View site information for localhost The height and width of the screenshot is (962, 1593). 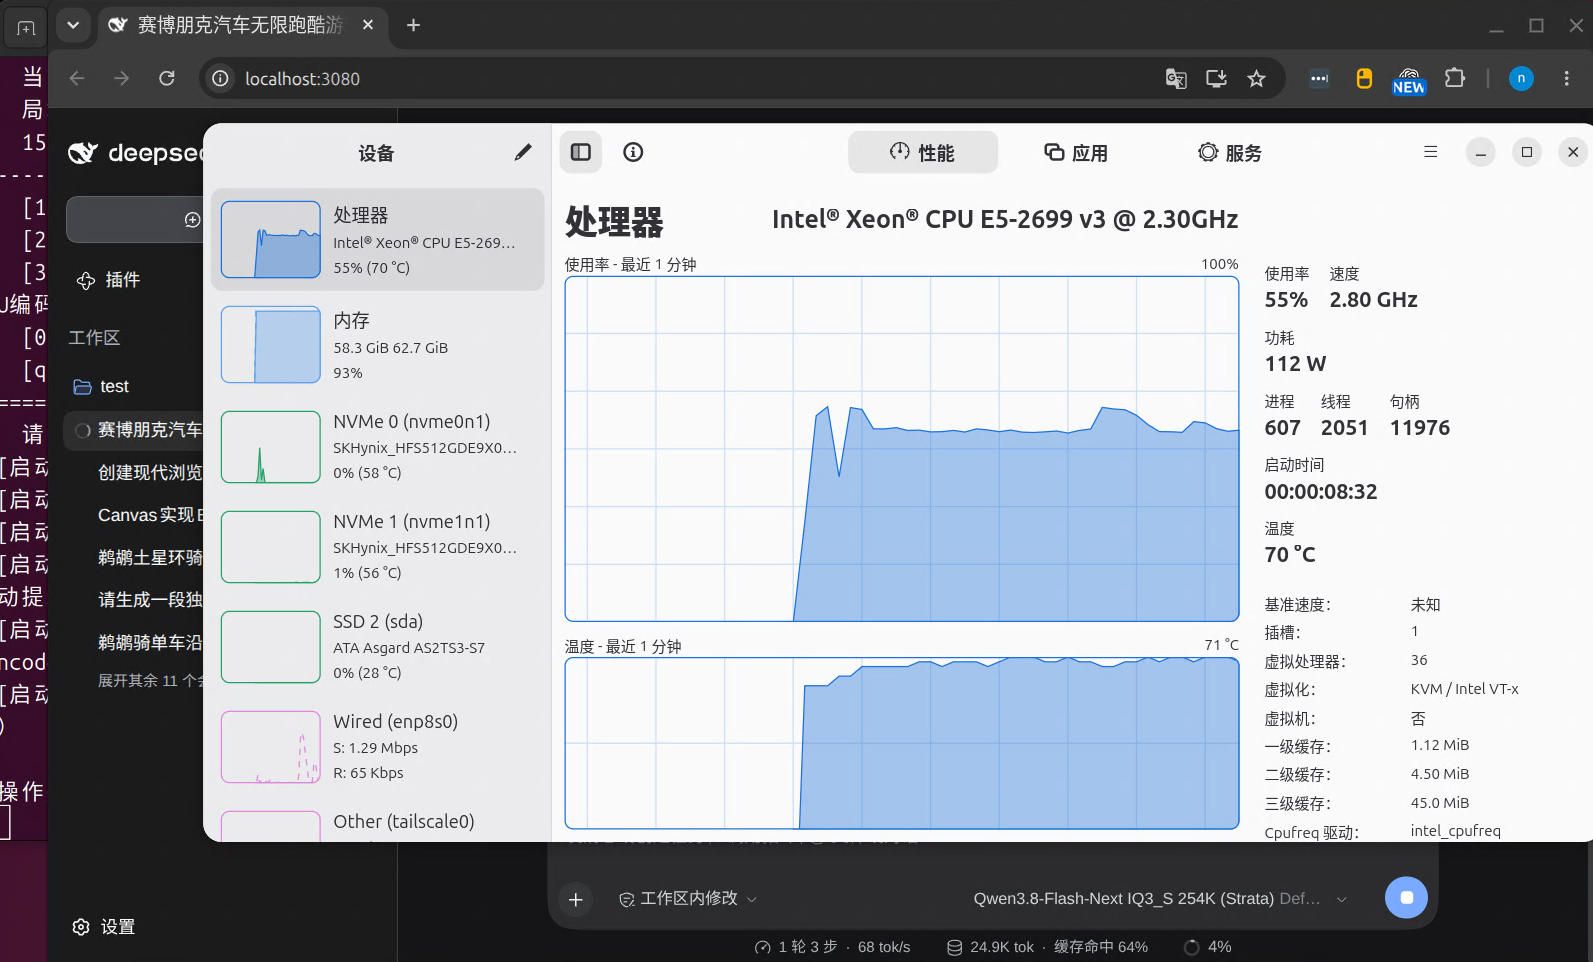pos(221,78)
